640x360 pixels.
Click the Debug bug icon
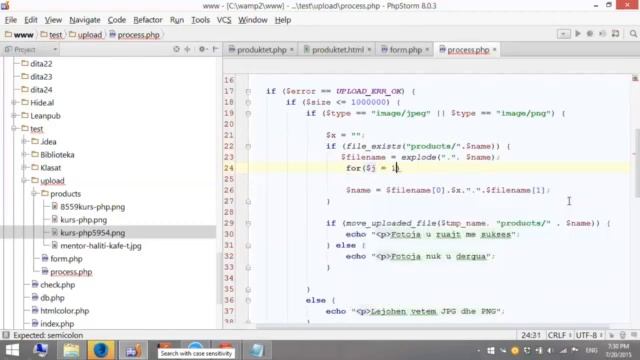coord(590,34)
